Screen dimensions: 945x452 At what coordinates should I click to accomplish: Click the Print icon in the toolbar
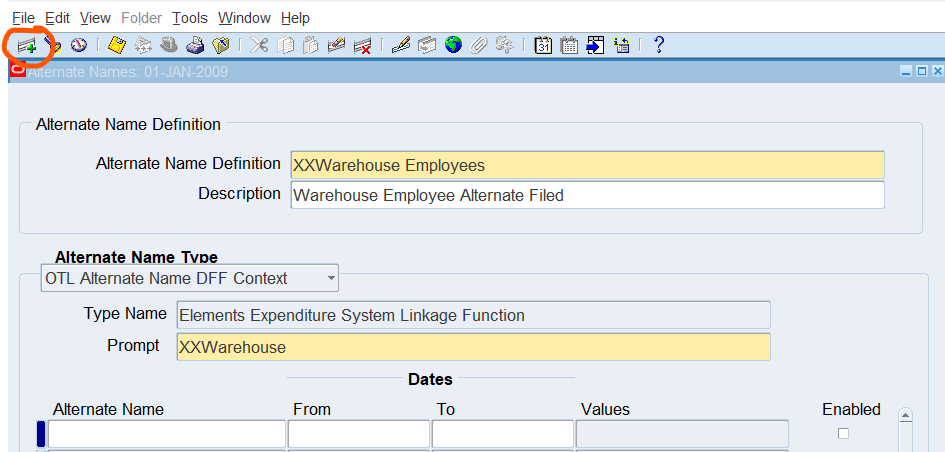click(196, 45)
